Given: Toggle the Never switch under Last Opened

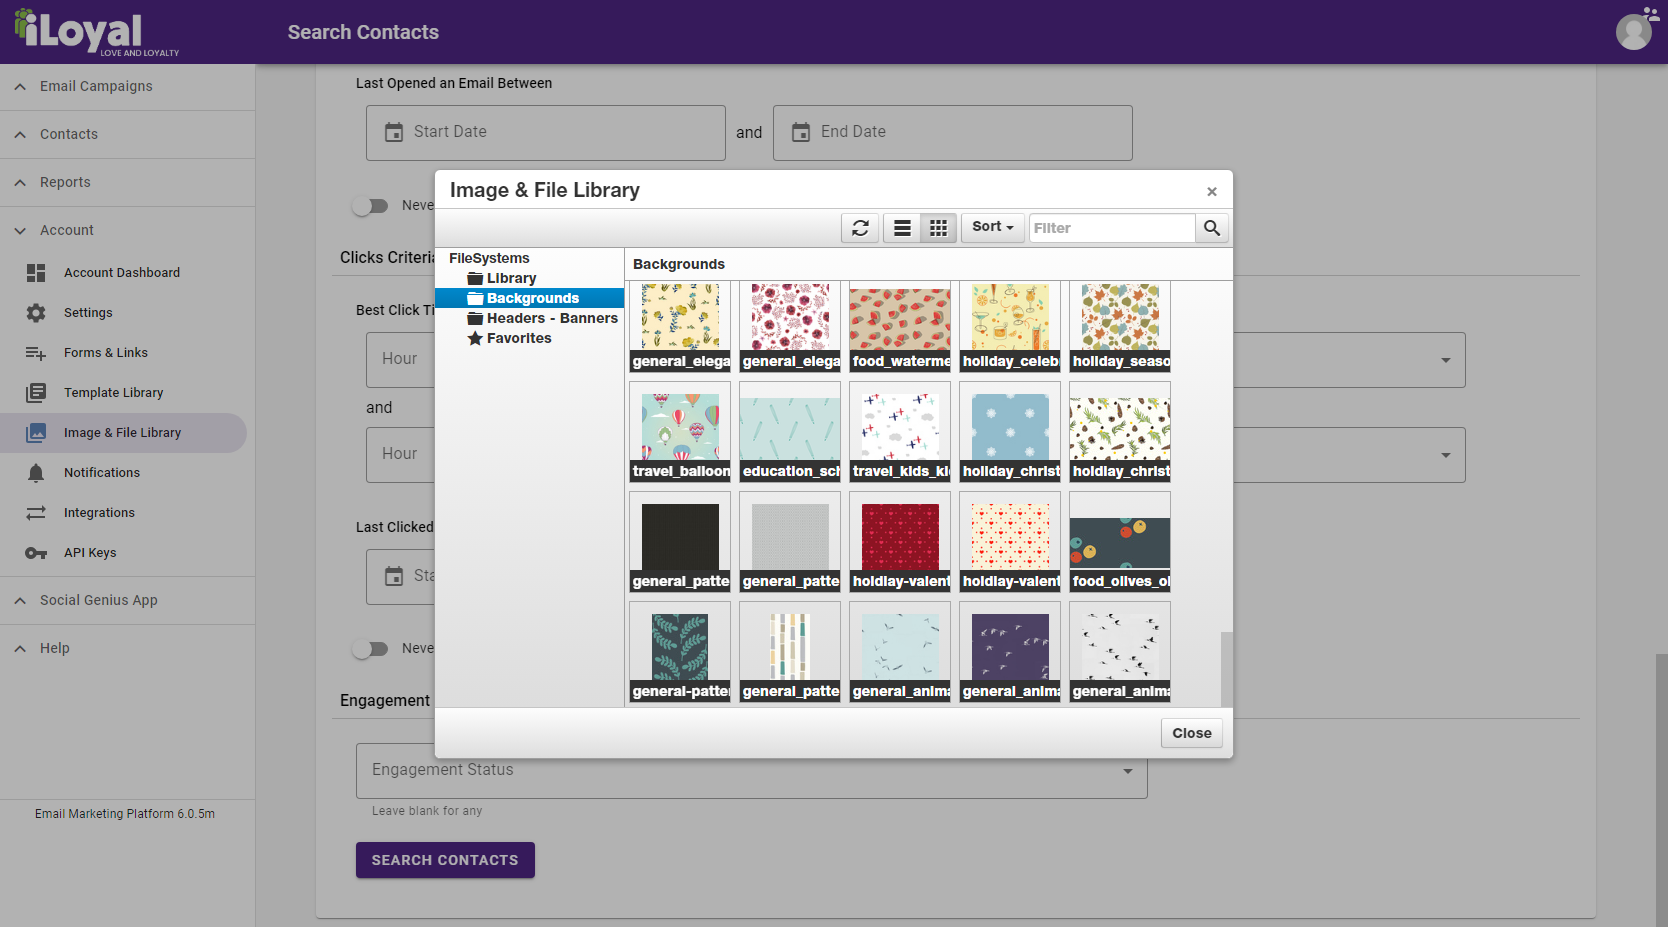Looking at the screenshot, I should (x=371, y=206).
